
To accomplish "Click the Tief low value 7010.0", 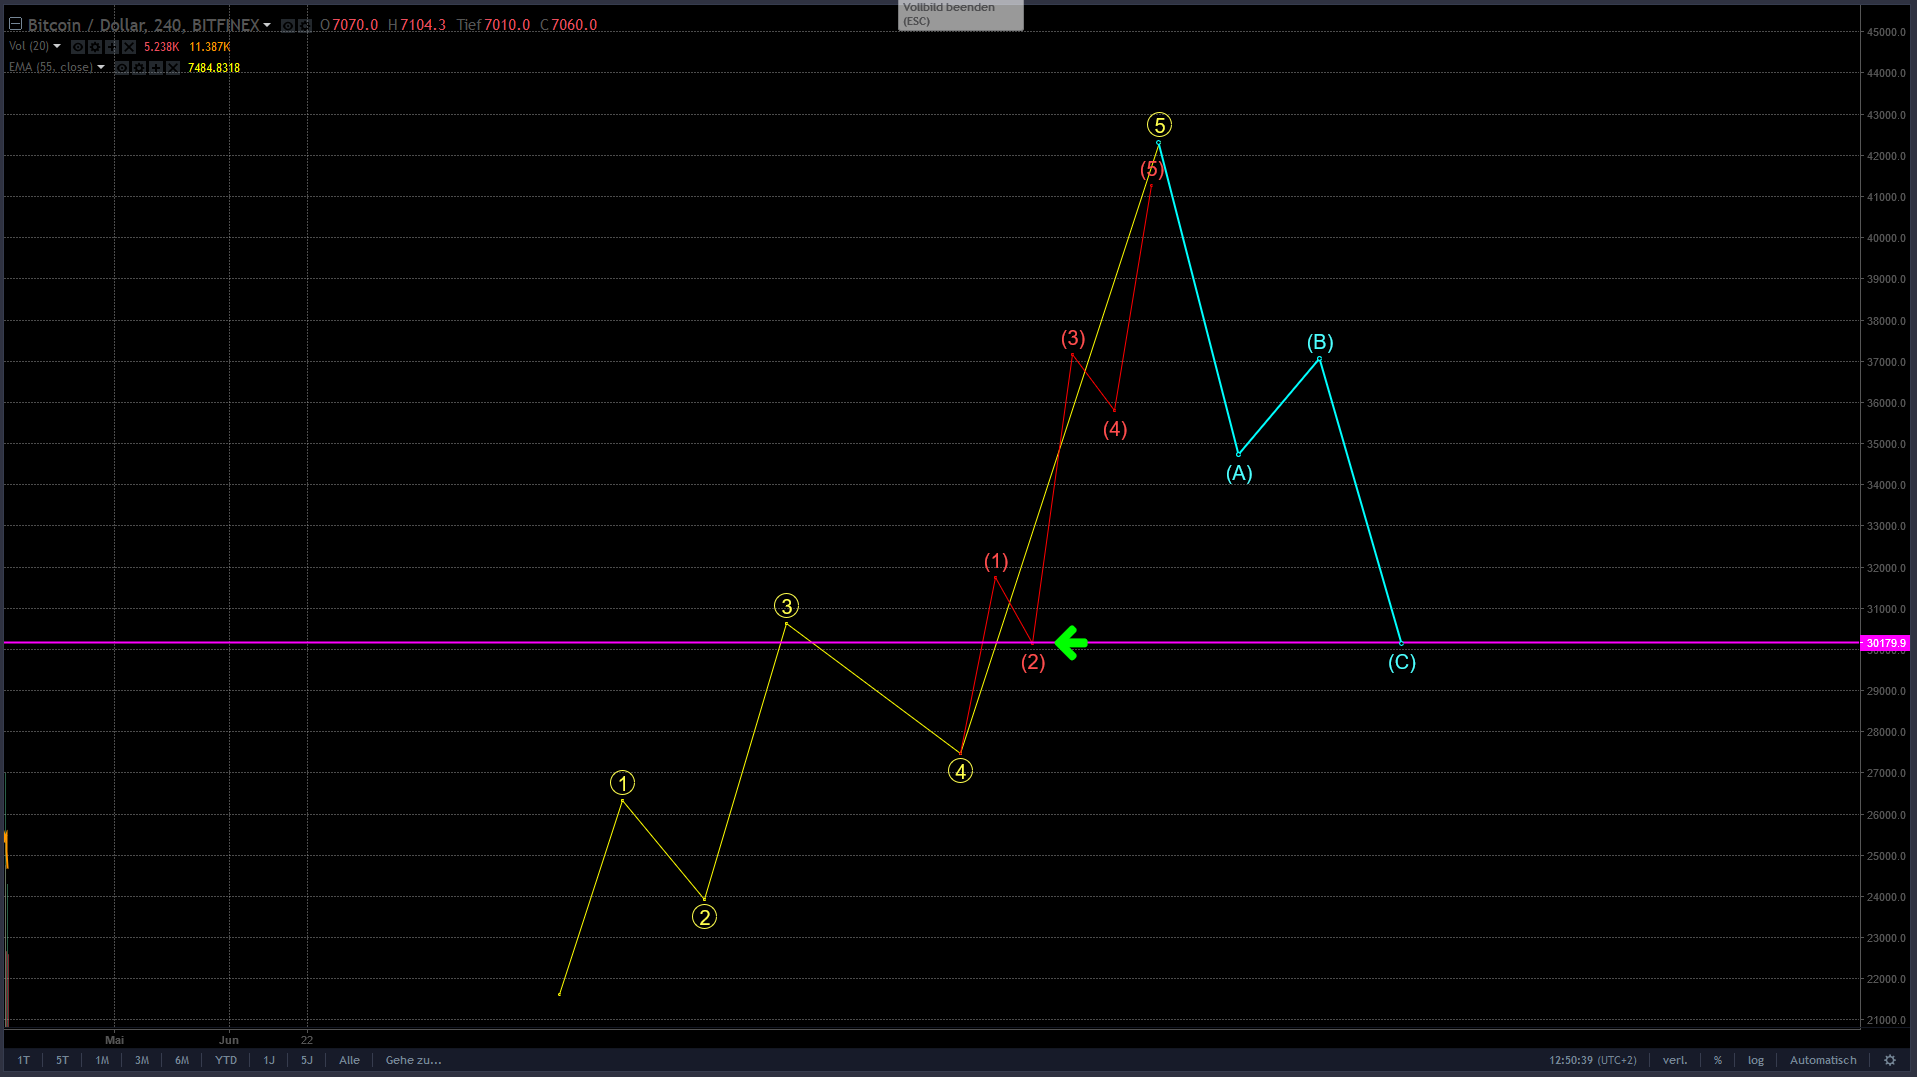I will 507,25.
